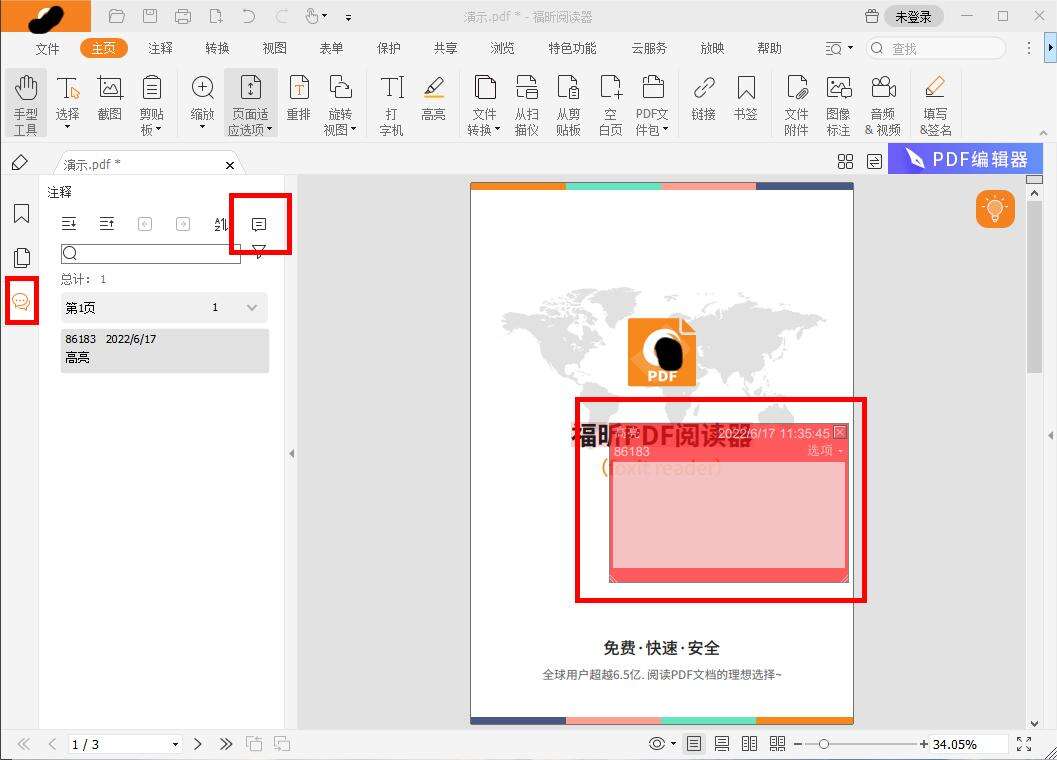
Task: Toggle two-page view in the status bar
Action: (x=749, y=743)
